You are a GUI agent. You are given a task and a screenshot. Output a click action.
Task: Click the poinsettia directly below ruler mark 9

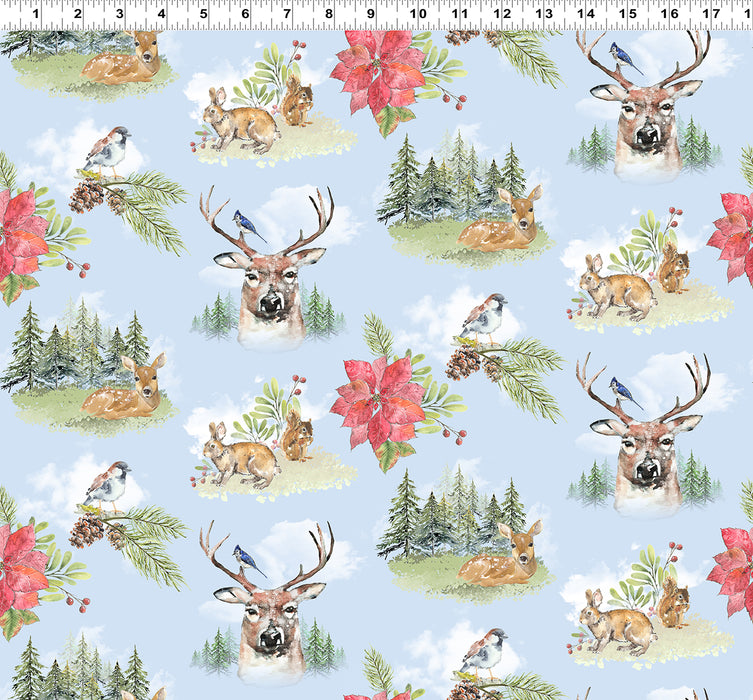click(380, 75)
